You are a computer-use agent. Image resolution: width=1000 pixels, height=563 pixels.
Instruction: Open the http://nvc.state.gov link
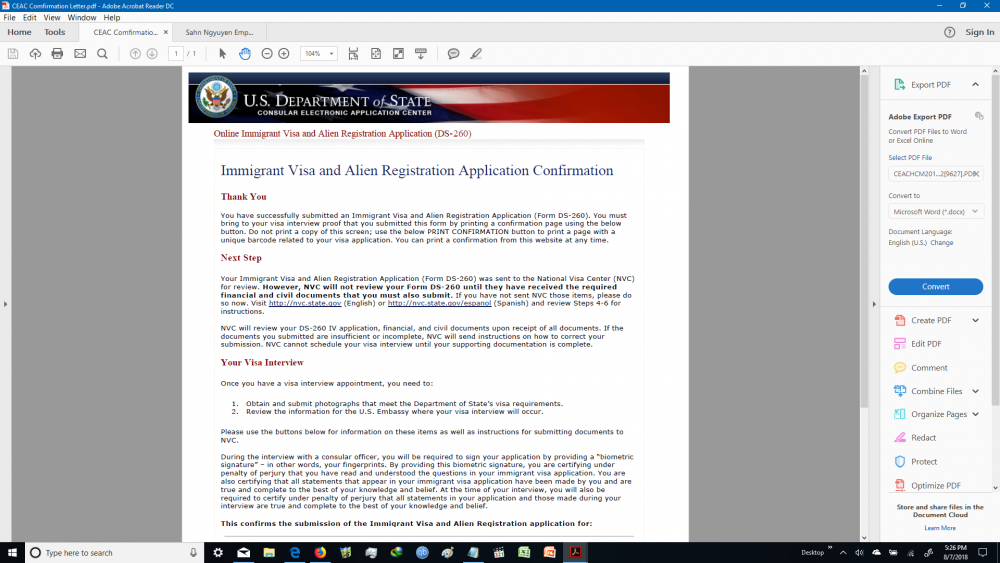[305, 303]
